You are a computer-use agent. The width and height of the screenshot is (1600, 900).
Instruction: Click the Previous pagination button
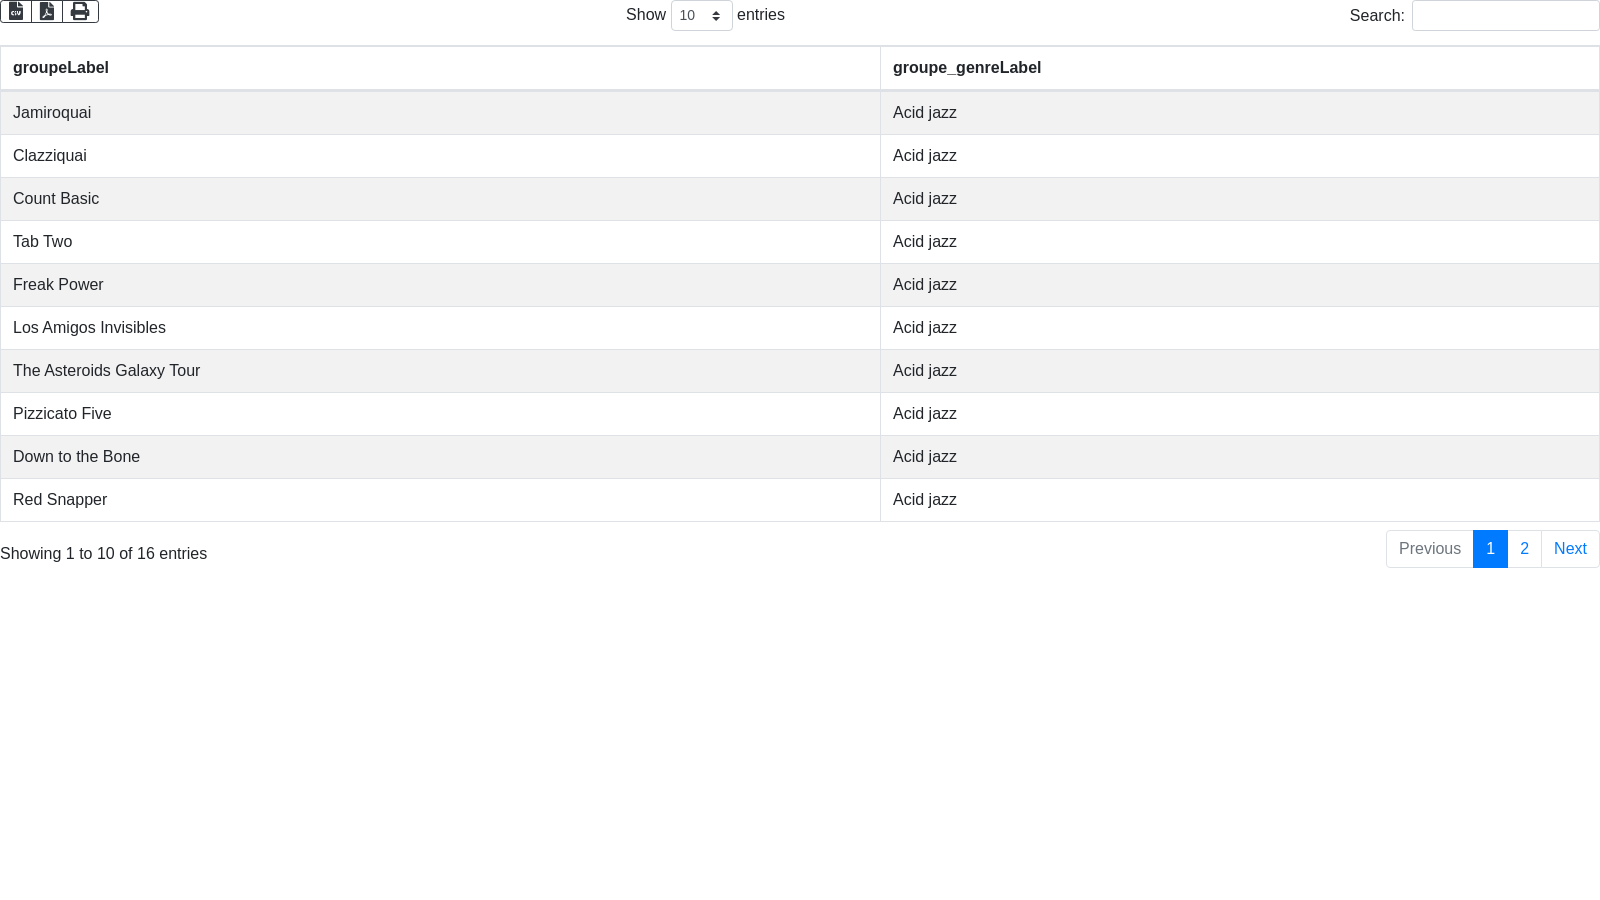pos(1429,549)
